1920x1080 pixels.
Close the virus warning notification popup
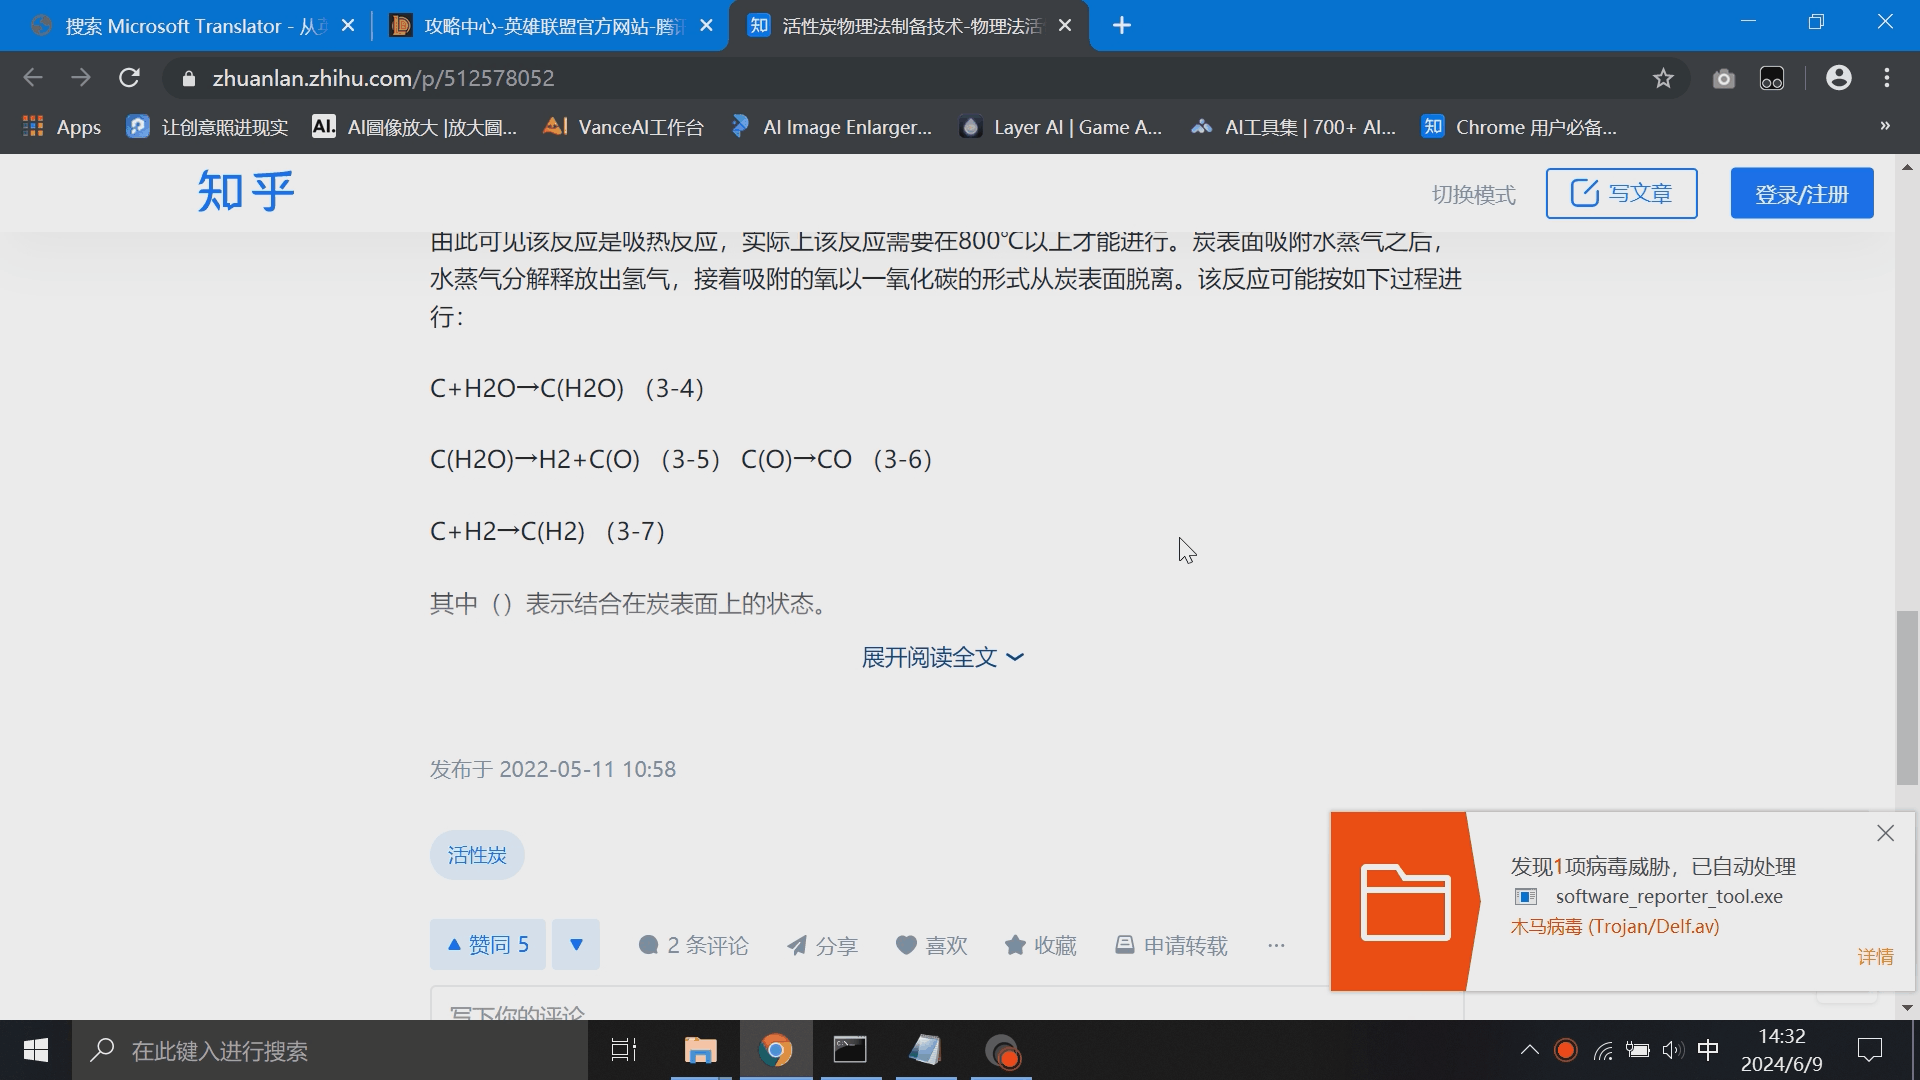pyautogui.click(x=1886, y=833)
